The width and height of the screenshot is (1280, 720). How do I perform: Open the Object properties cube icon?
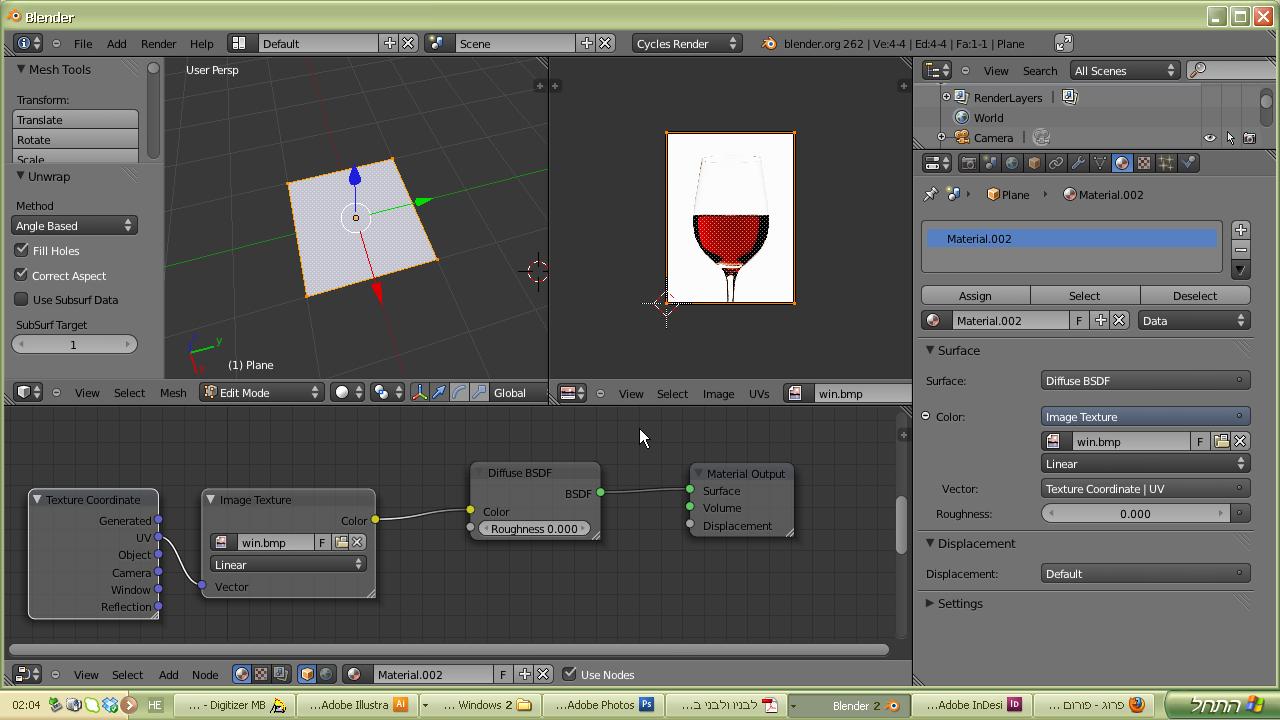(x=1034, y=163)
